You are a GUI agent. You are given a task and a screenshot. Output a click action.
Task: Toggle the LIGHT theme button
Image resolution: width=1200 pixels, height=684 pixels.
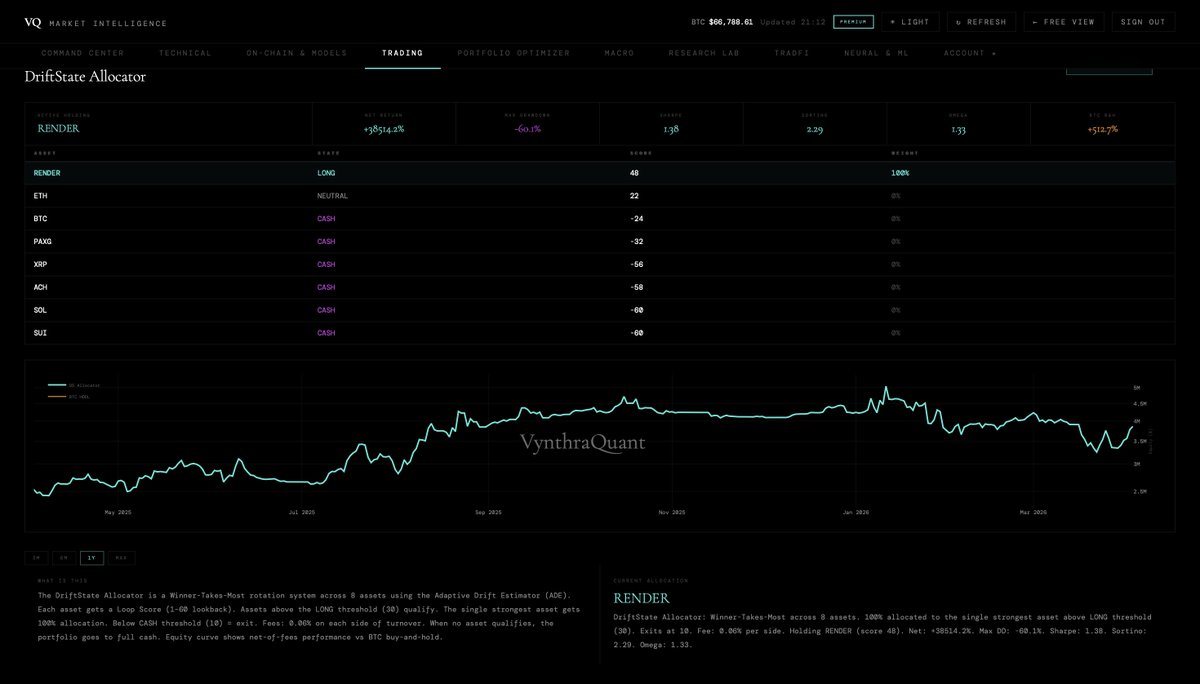click(909, 22)
